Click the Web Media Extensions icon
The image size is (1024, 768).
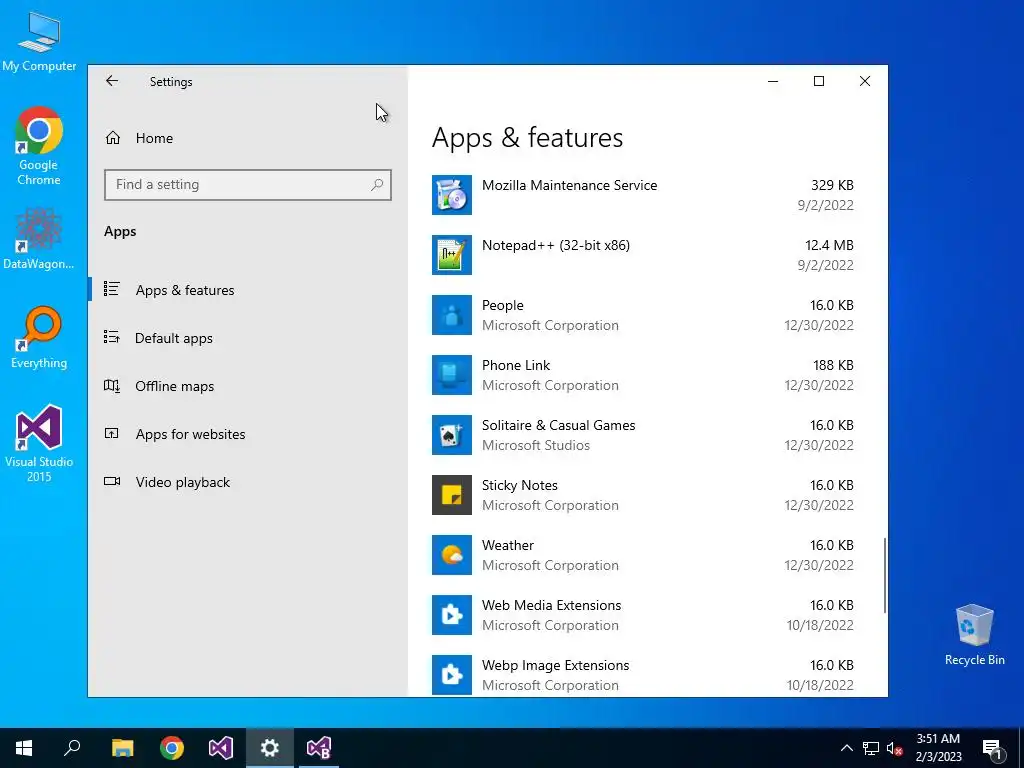451,615
